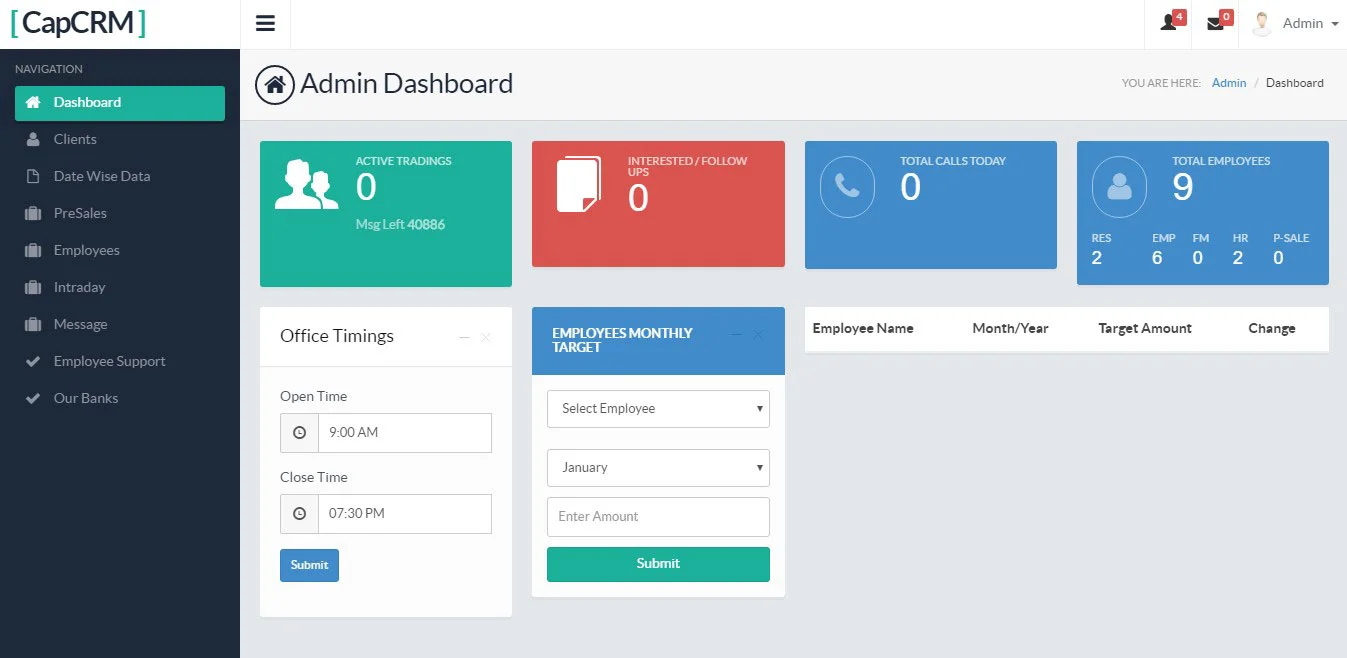
Task: Click the phone icon on Total Calls Today
Action: click(847, 186)
